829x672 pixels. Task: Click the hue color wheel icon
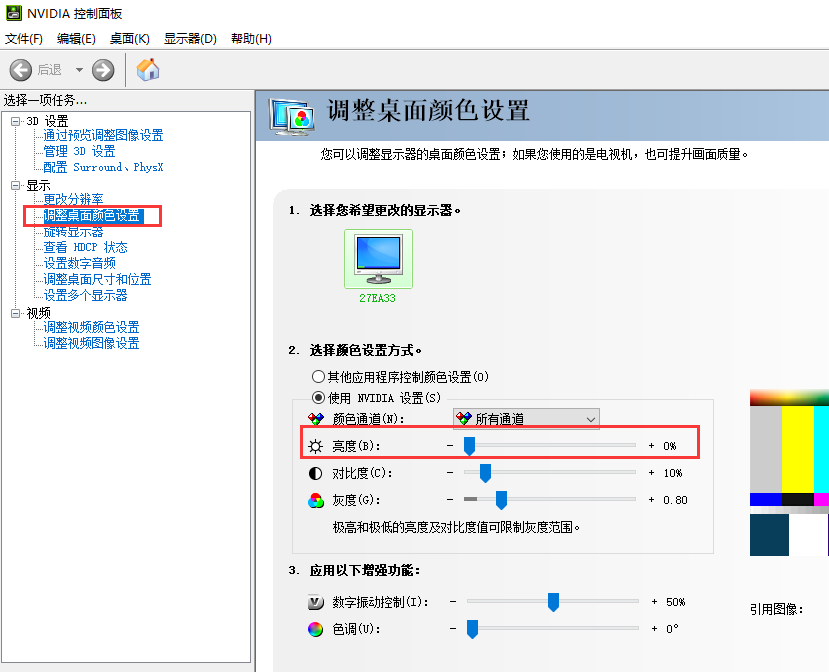point(316,629)
